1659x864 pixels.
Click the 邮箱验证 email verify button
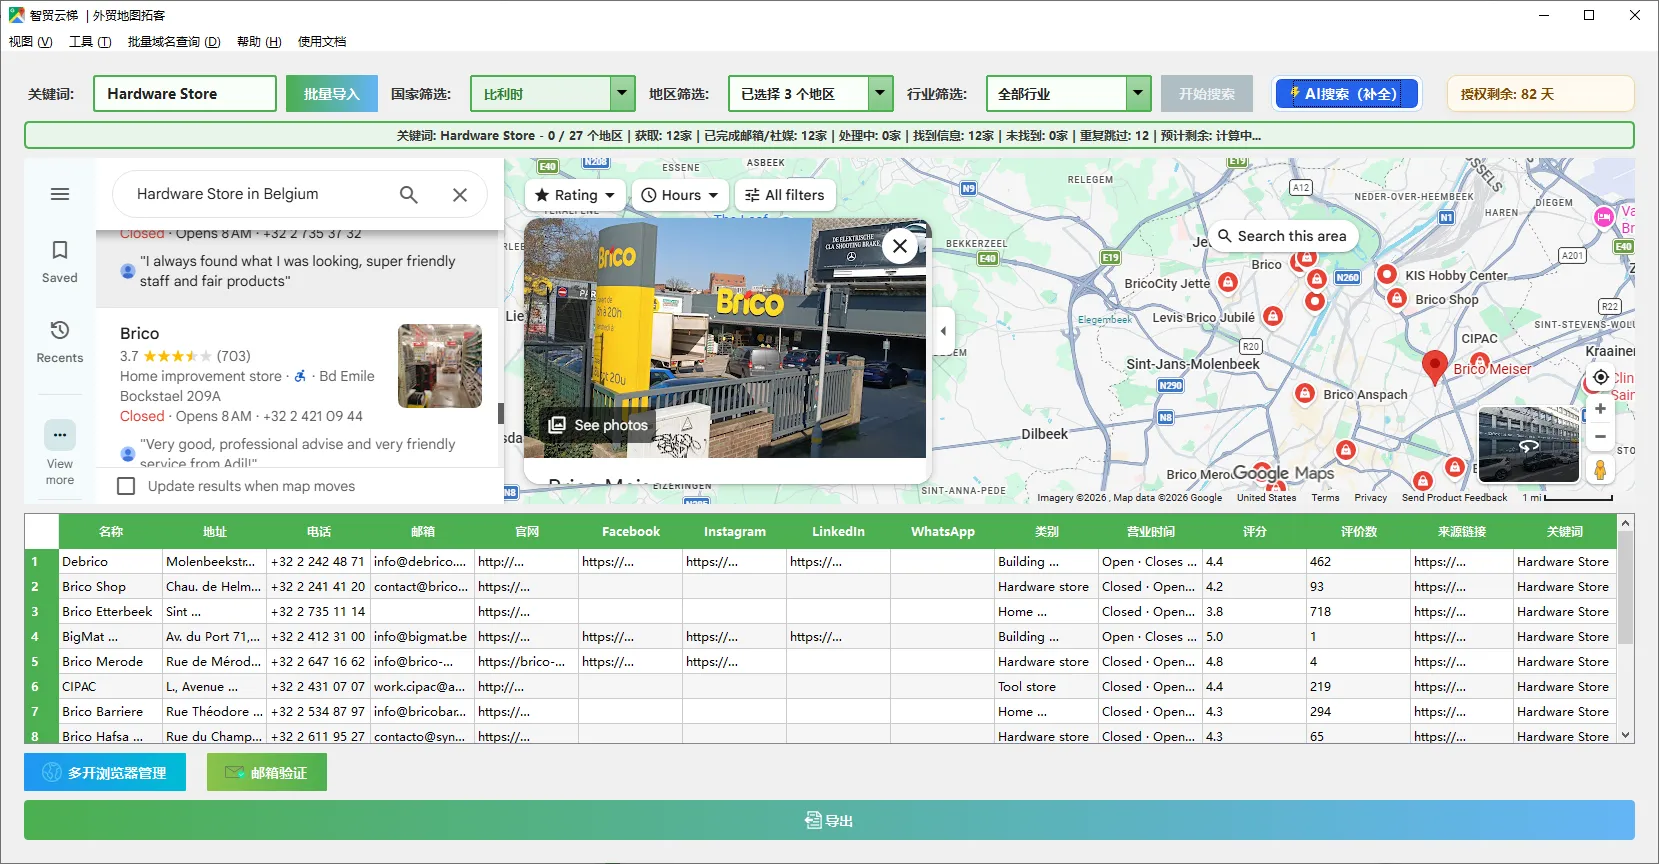[x=267, y=772]
